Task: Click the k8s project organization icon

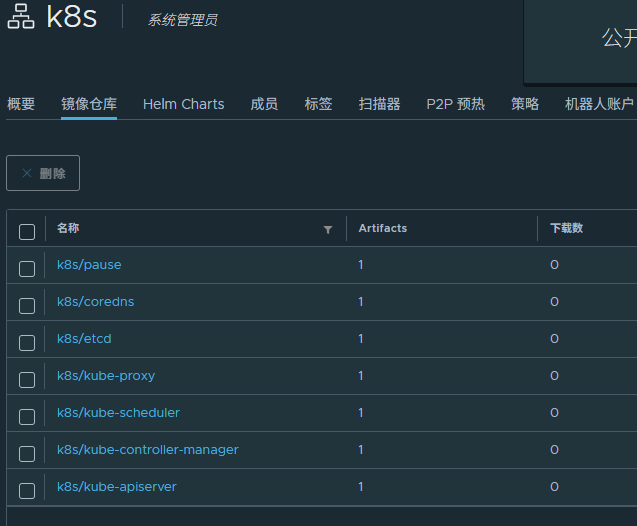Action: [21, 17]
